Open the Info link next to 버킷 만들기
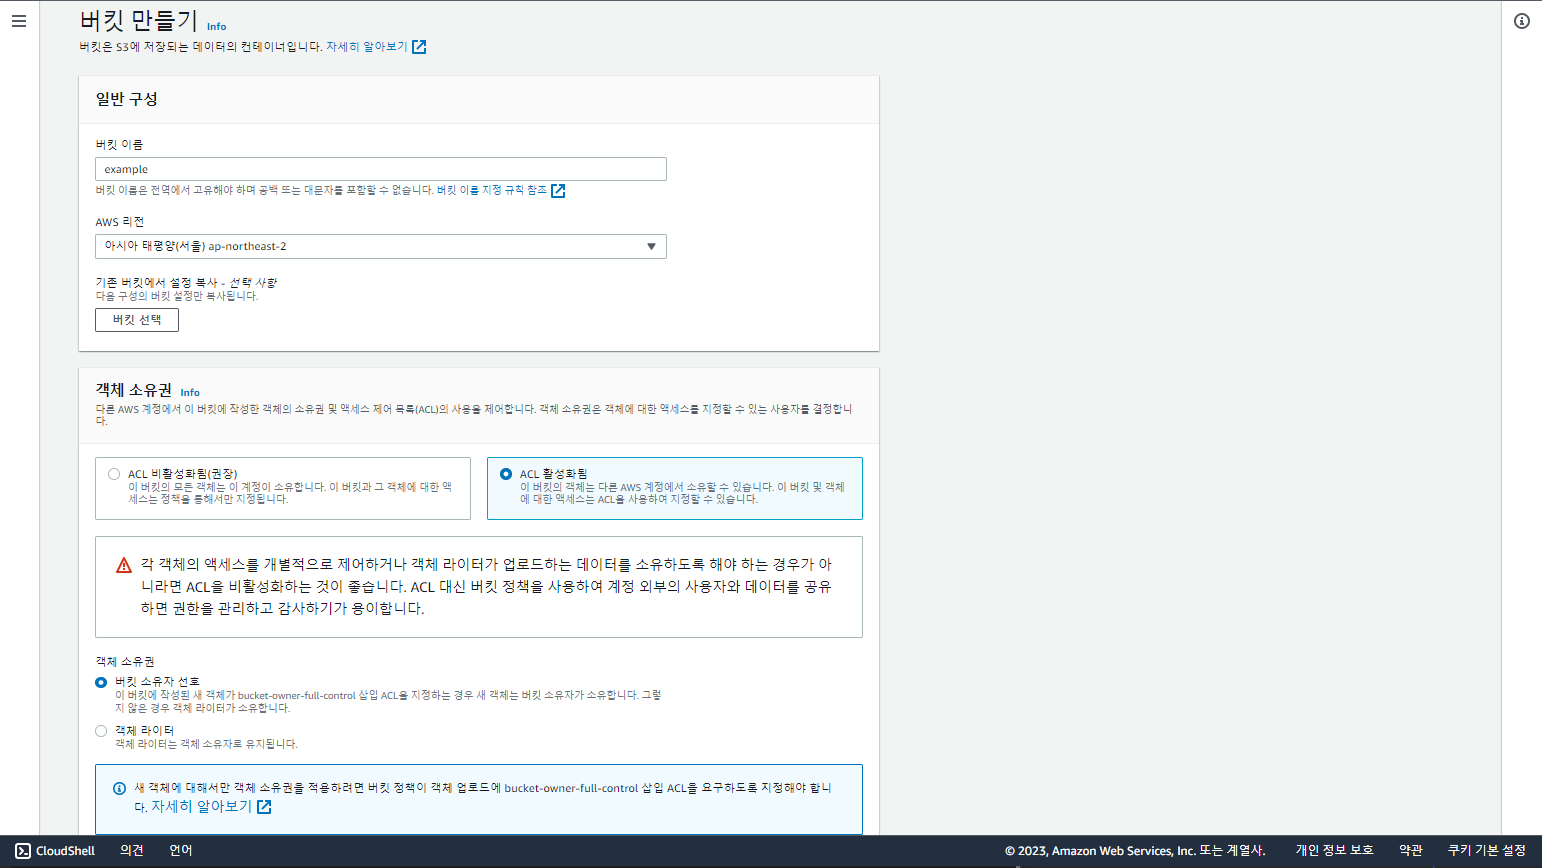1542x868 pixels. coord(217,27)
